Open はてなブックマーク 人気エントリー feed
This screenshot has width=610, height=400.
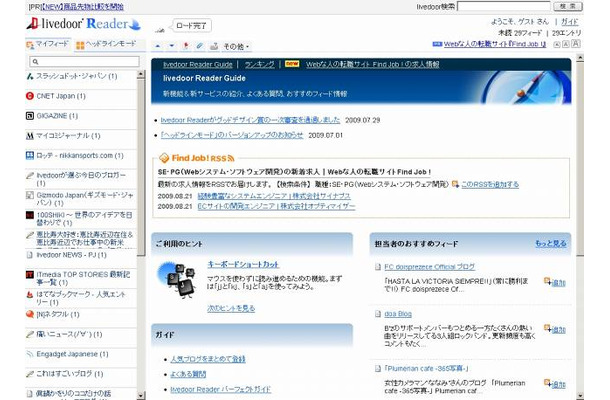point(81,298)
